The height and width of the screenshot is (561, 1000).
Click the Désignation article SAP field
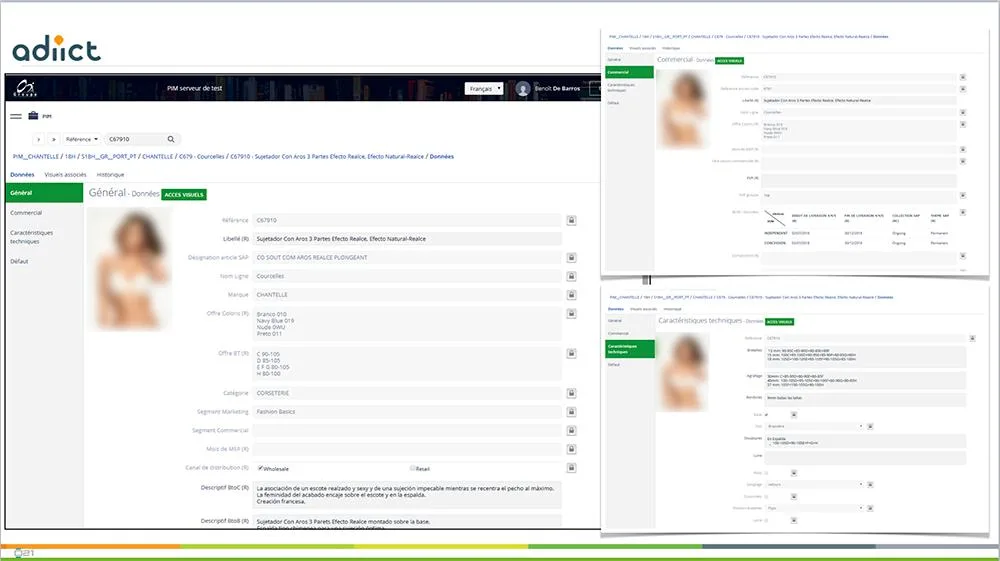pyautogui.click(x=407, y=258)
